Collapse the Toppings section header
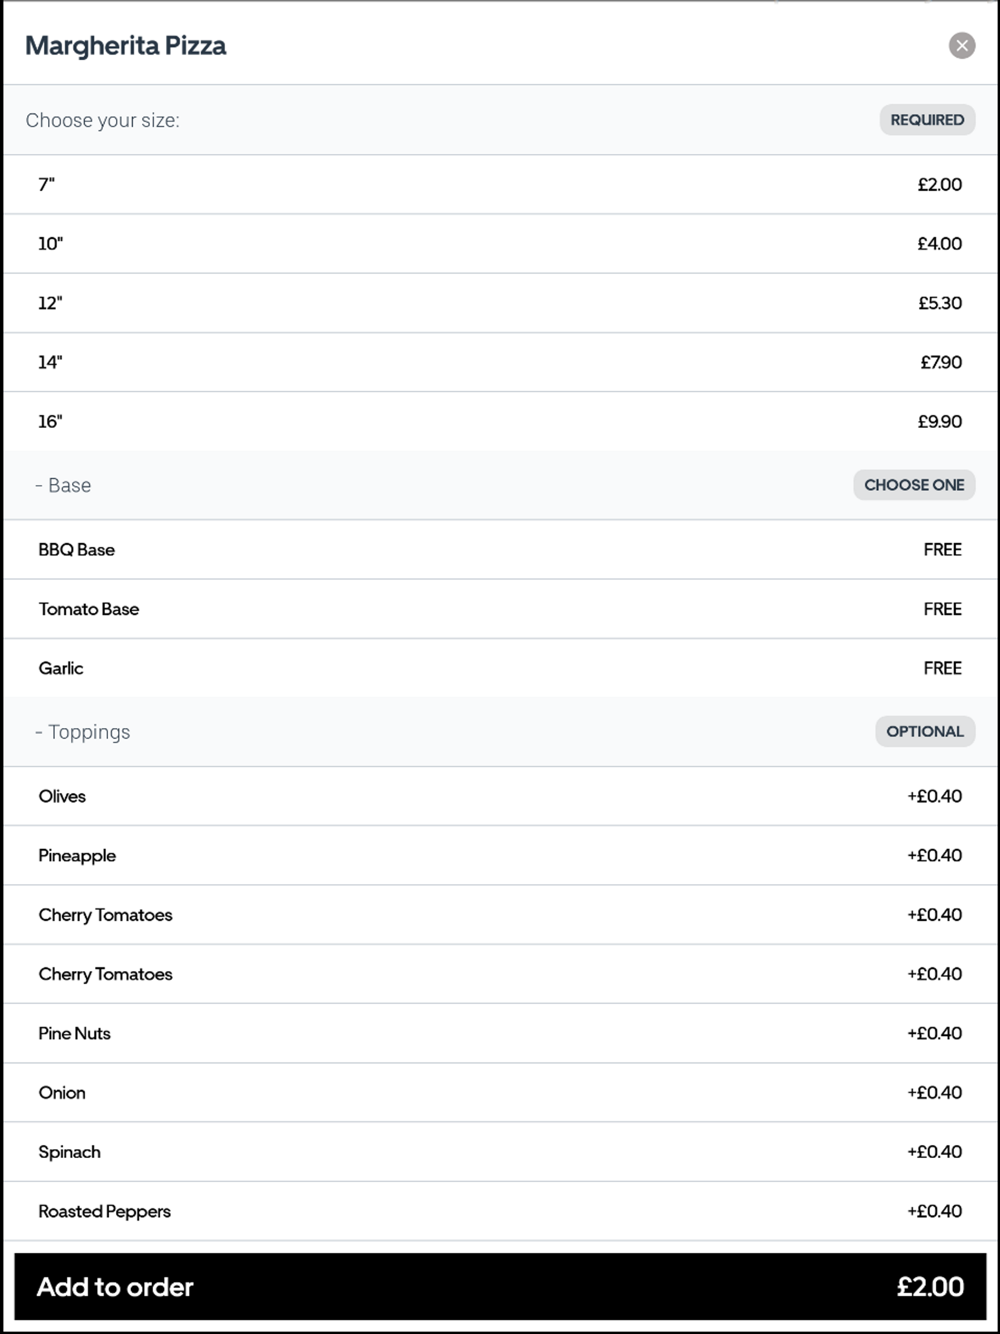This screenshot has width=1000, height=1334. [x=84, y=732]
